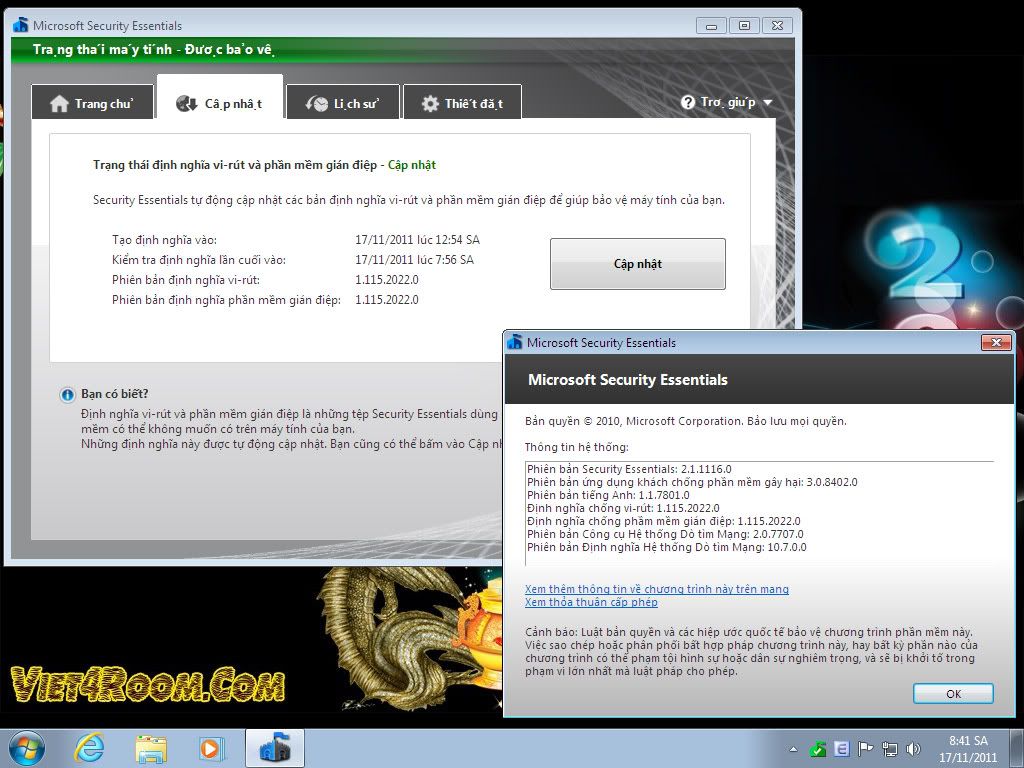Viewport: 1024px width, 768px height.
Task: Open the Action Center flag icon
Action: [865, 749]
